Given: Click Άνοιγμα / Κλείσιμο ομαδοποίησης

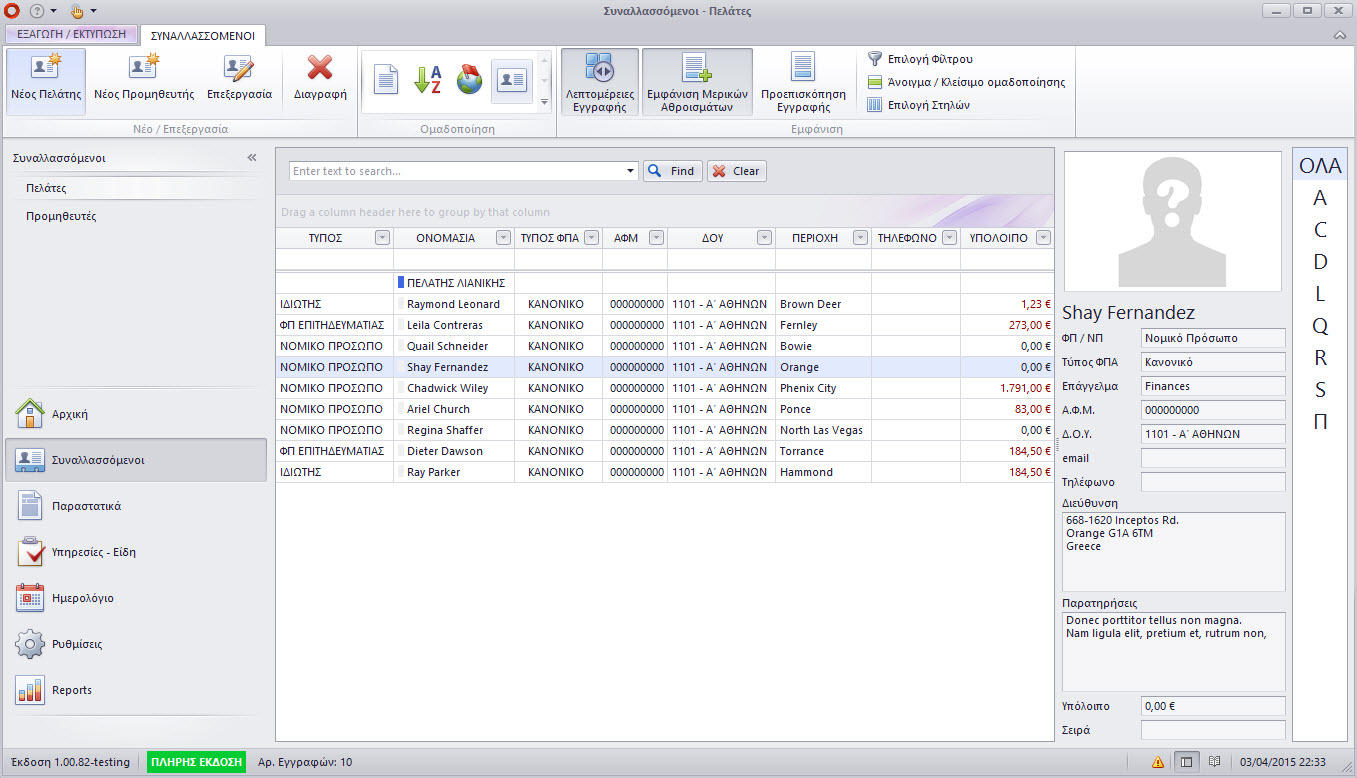Looking at the screenshot, I should click(966, 82).
